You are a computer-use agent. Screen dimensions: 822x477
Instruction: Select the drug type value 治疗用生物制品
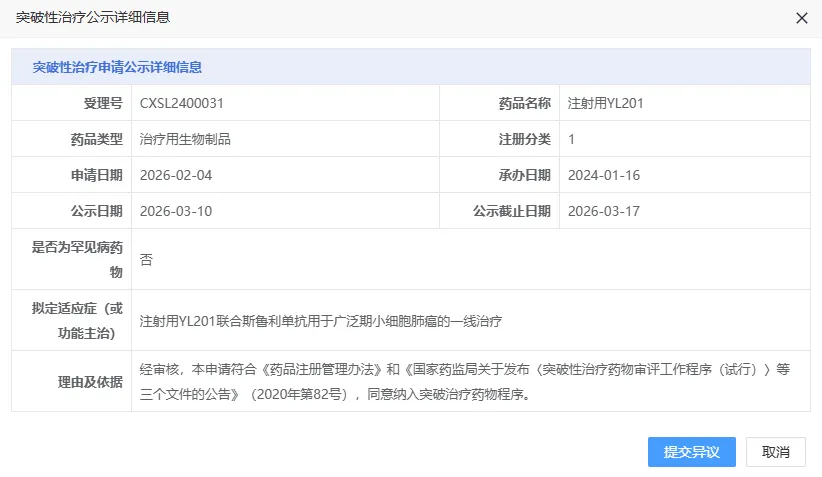tap(185, 139)
